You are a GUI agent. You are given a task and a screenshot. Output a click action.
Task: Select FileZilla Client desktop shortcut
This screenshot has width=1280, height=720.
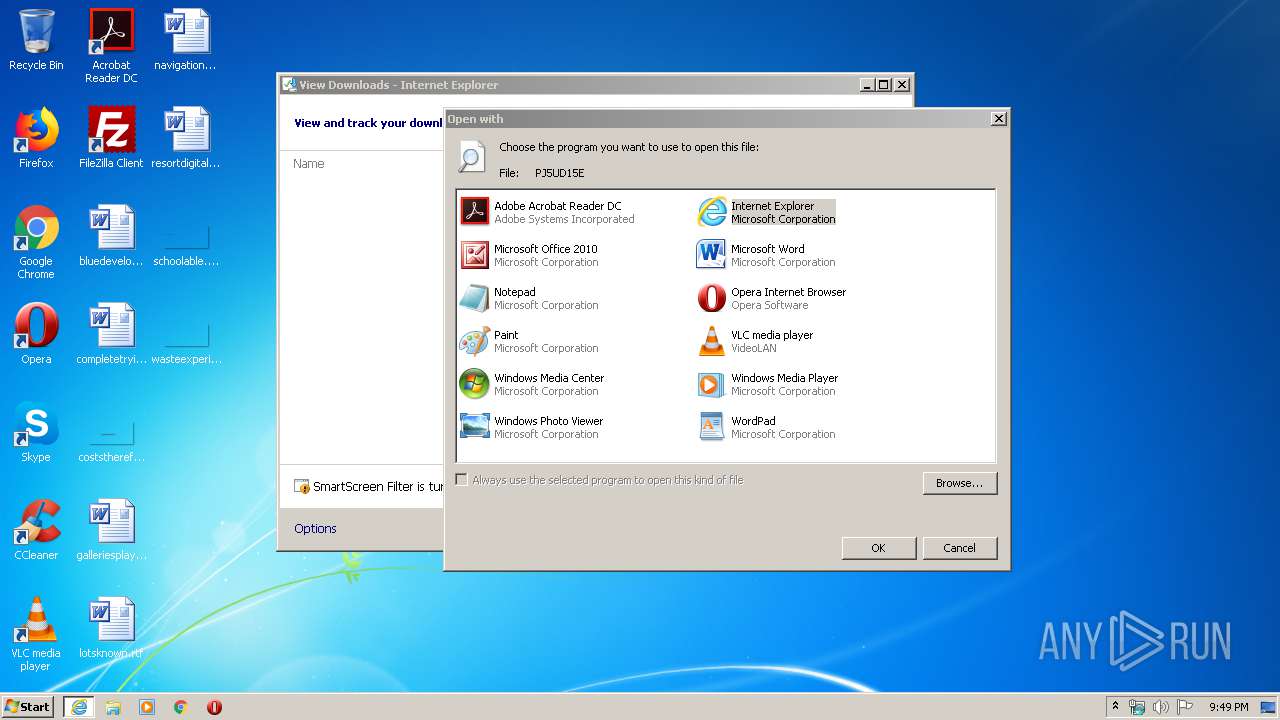[x=111, y=138]
